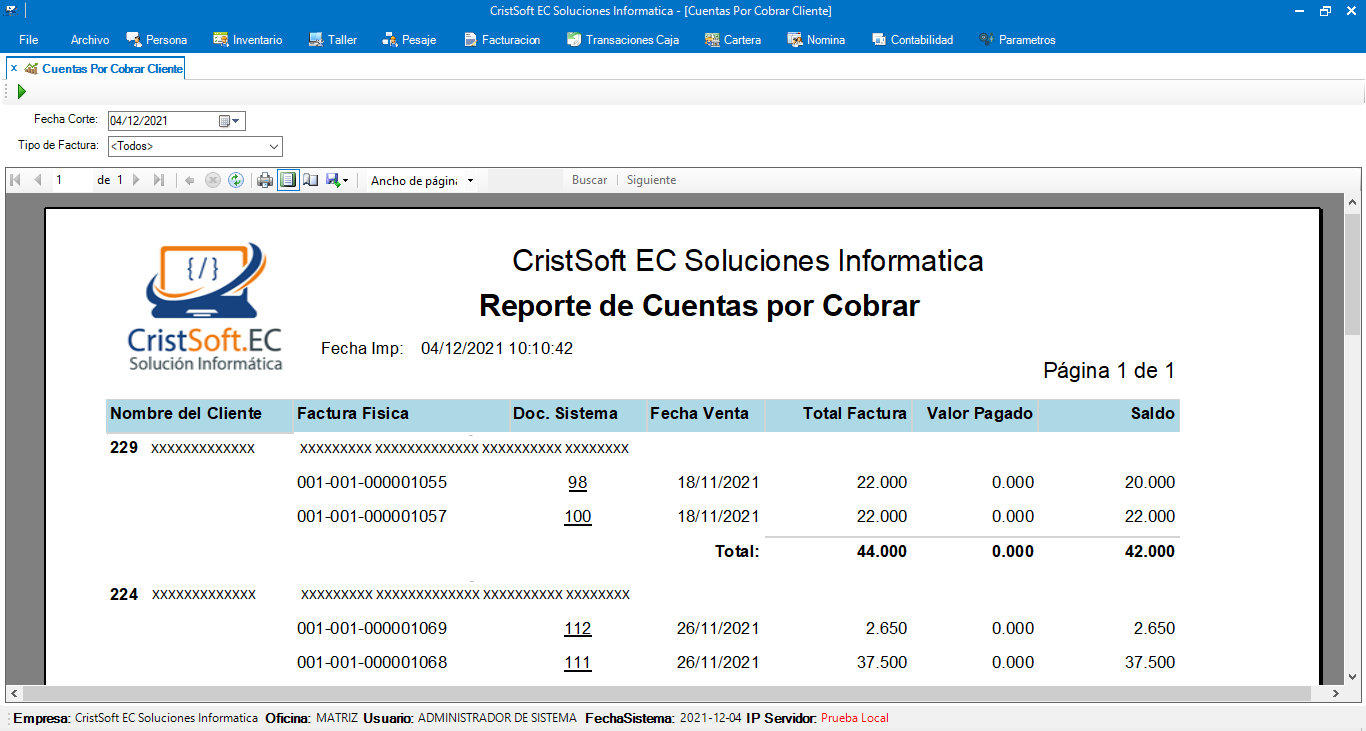Click client code 229
1366x731 pixels.
pos(124,448)
